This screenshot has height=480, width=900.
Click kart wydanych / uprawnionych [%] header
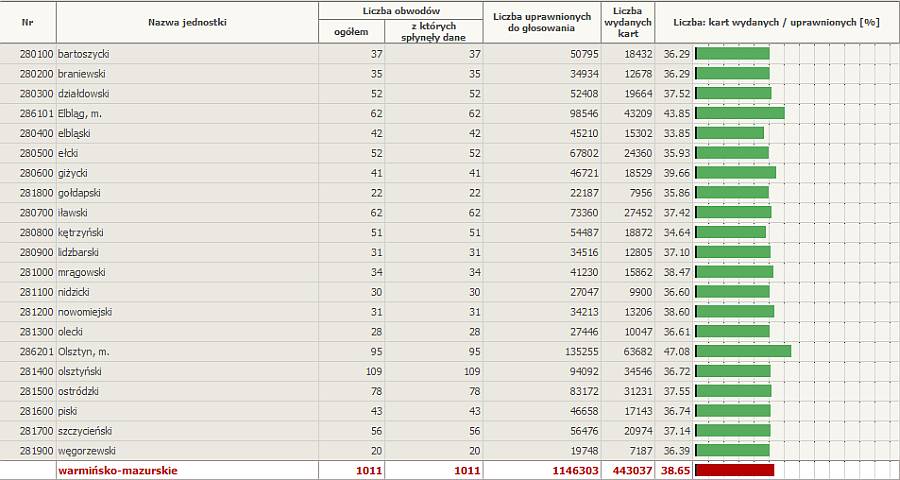coord(776,22)
